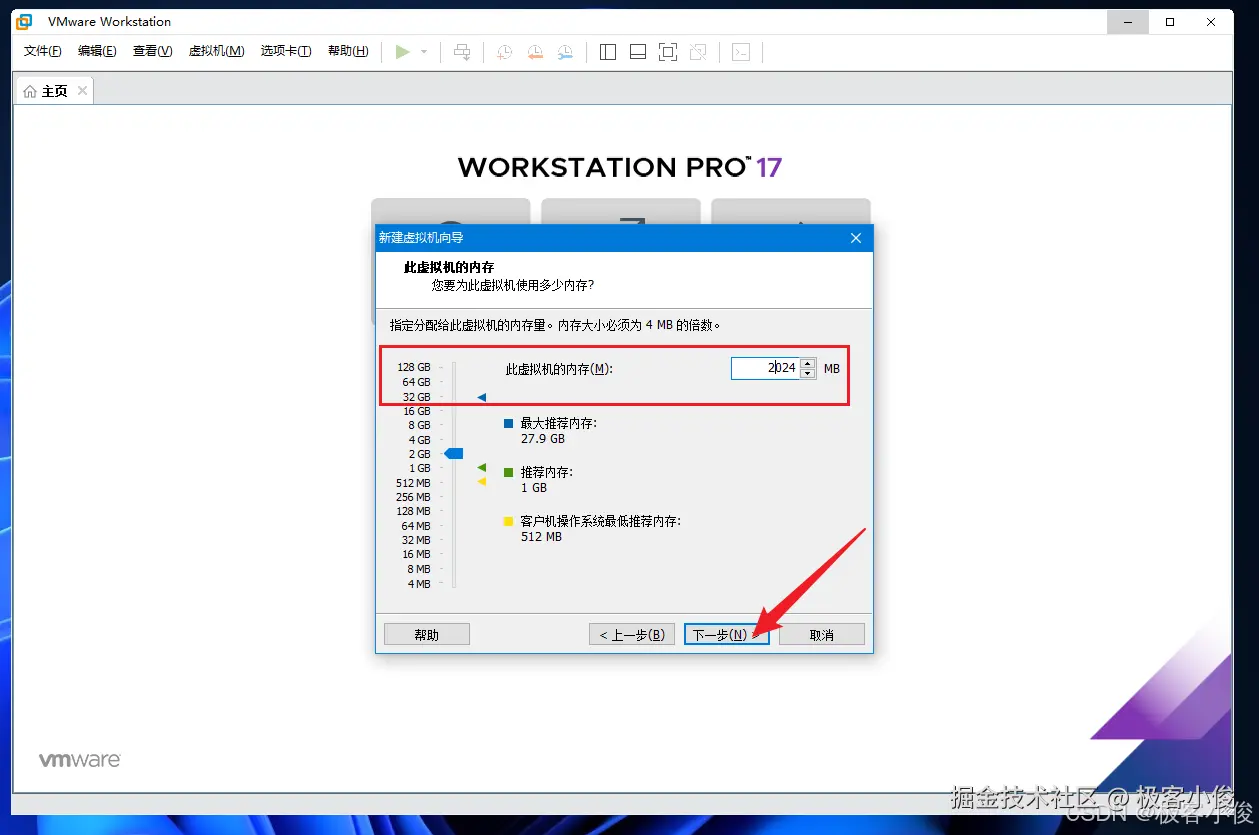Click the full screen mode icon
This screenshot has width=1259, height=835.
click(x=668, y=52)
